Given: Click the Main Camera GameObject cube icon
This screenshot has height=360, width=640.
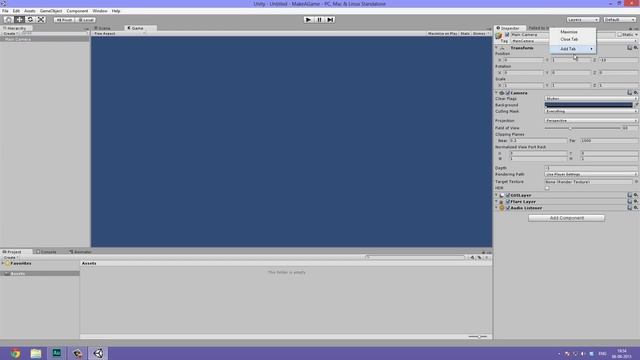Looking at the screenshot, I should tap(499, 36).
